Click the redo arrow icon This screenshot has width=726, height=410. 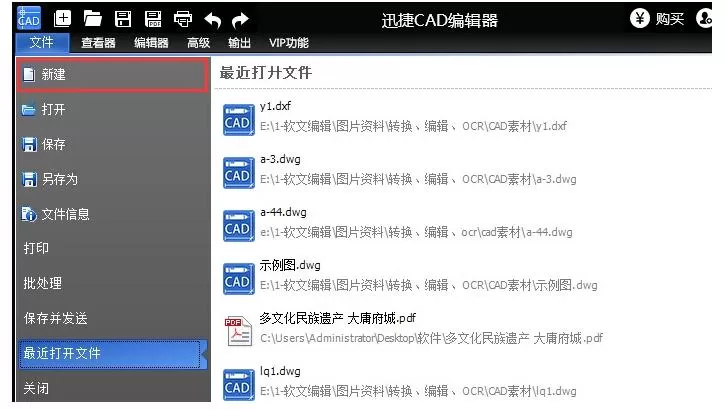(240, 20)
